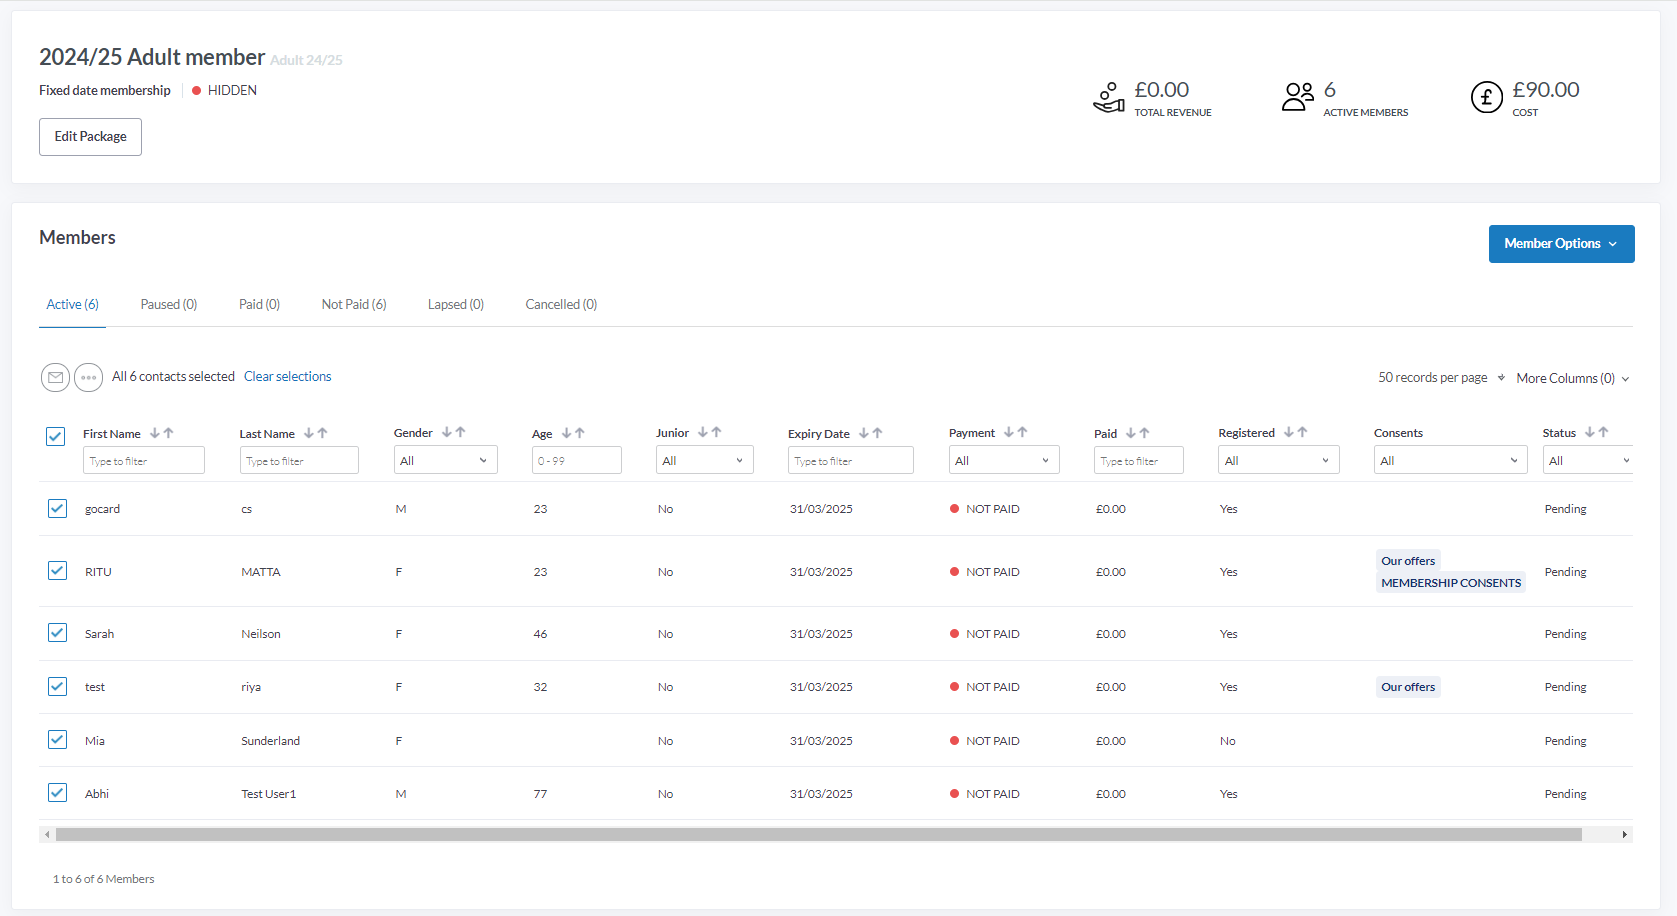Image resolution: width=1677 pixels, height=916 pixels.
Task: Click the pound sign cost icon
Action: coord(1487,97)
